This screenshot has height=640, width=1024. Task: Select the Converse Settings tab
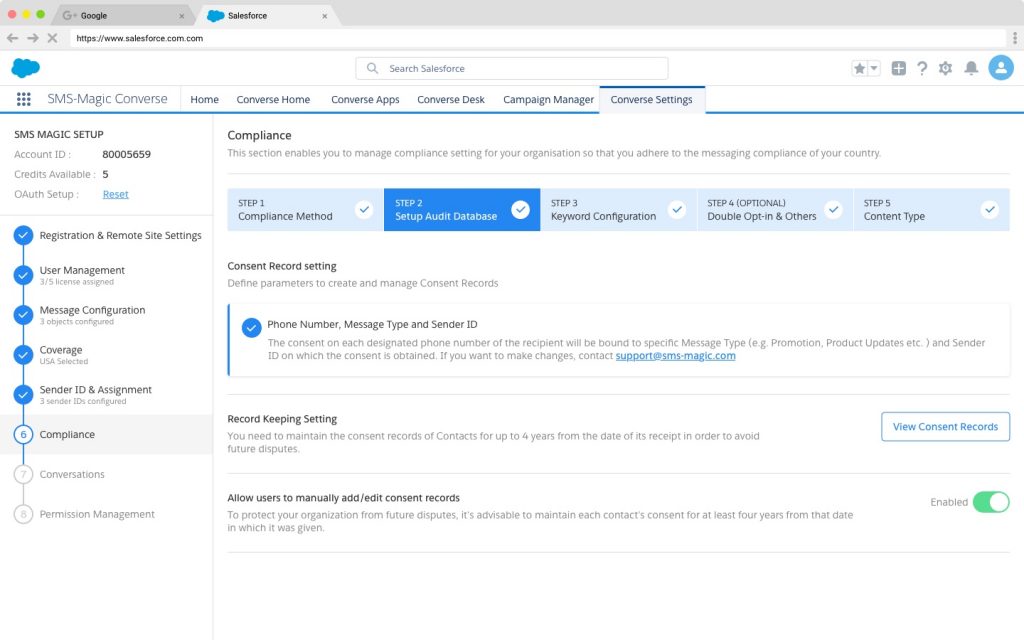tap(651, 99)
